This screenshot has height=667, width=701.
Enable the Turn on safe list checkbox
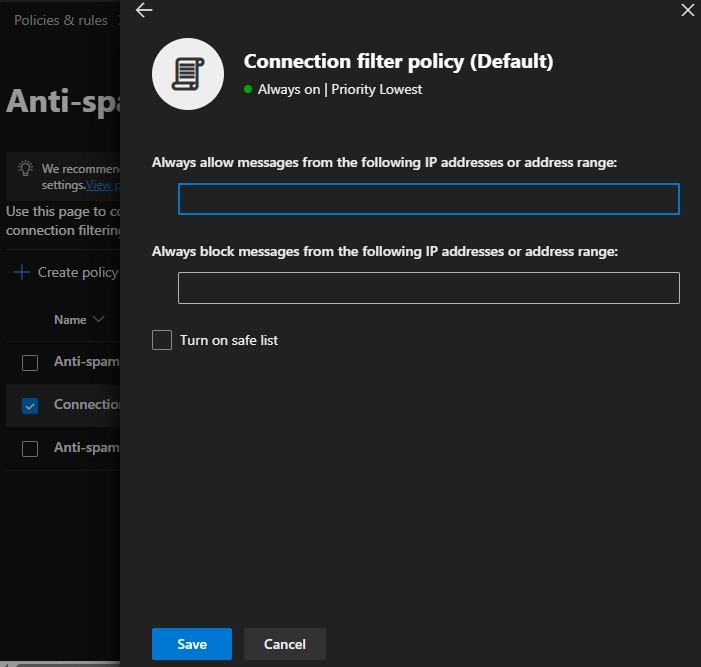click(162, 340)
